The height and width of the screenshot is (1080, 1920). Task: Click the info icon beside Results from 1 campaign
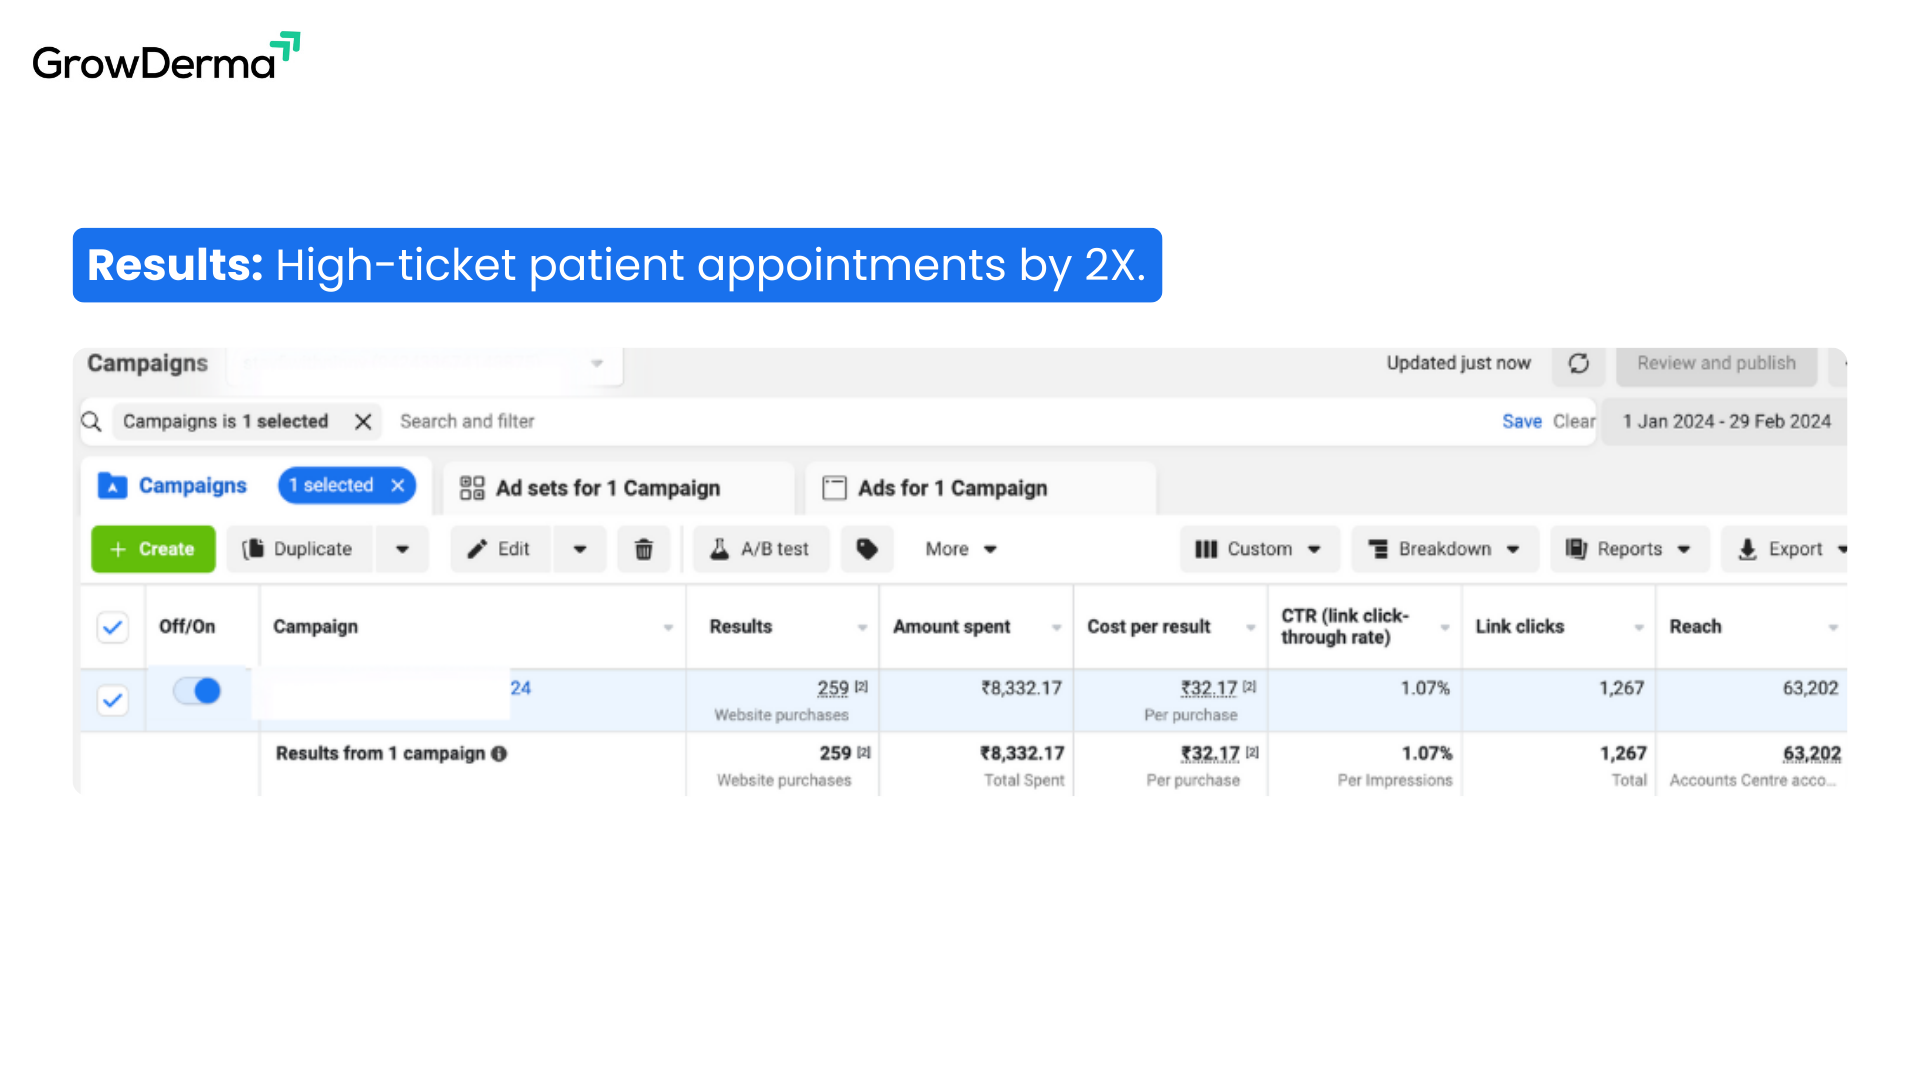499,754
